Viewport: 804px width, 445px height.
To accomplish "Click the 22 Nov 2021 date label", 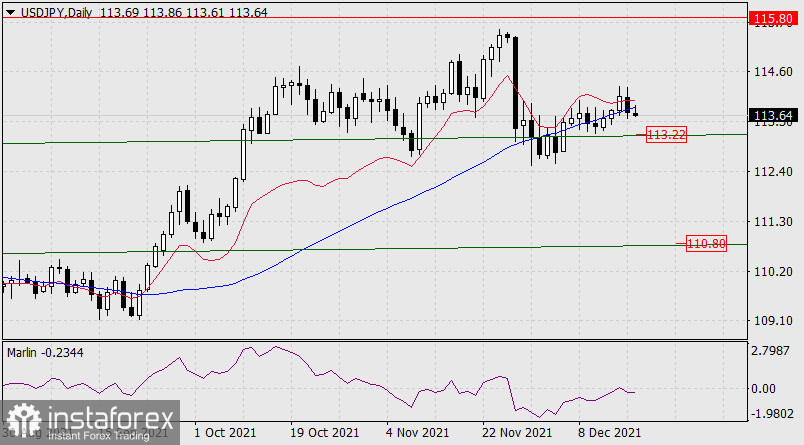I will coord(517,432).
